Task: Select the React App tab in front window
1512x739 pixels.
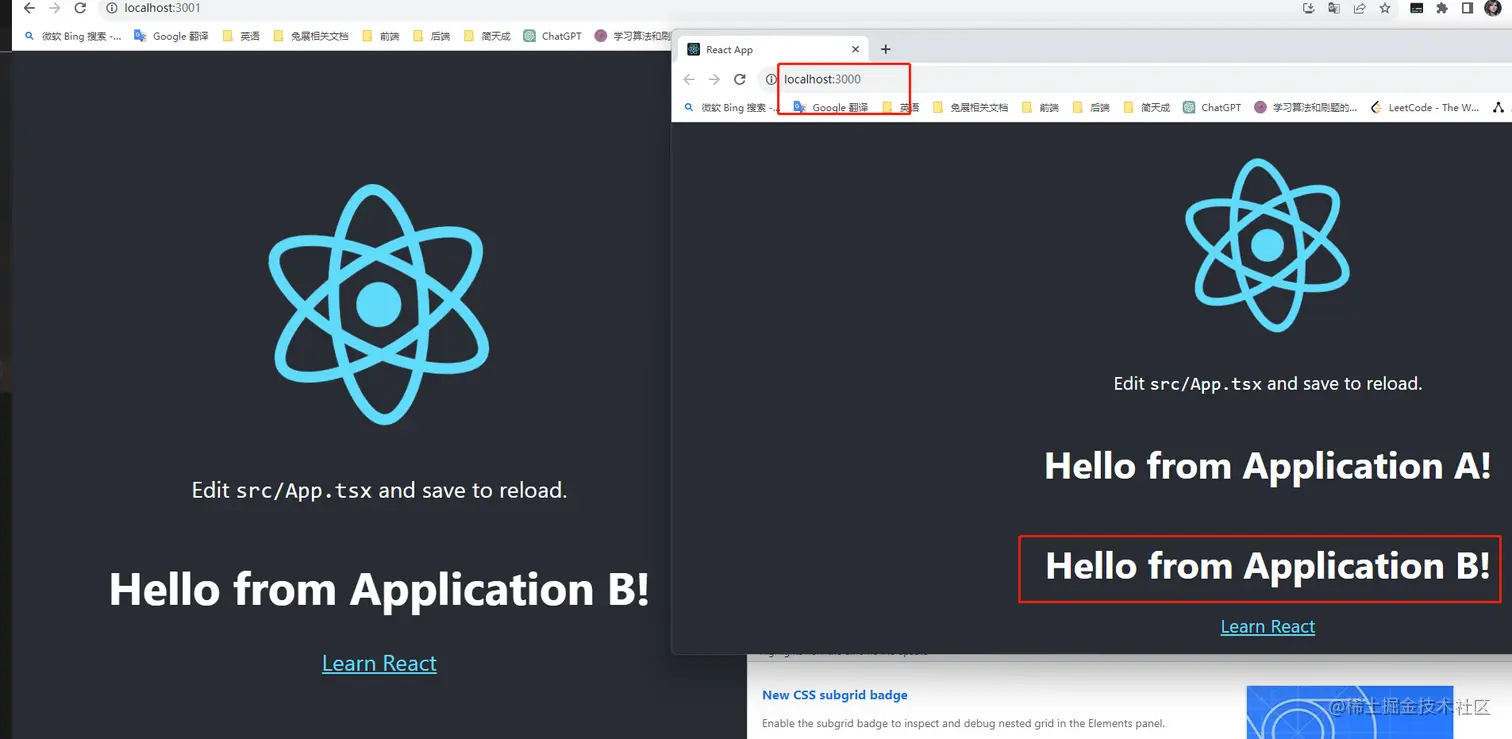Action: (771, 49)
